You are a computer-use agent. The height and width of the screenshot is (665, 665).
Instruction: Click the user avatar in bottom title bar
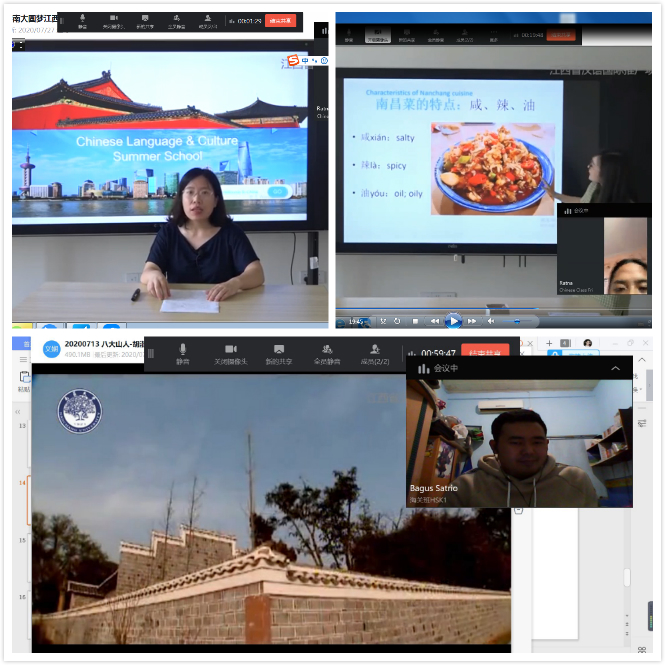pyautogui.click(x=587, y=343)
